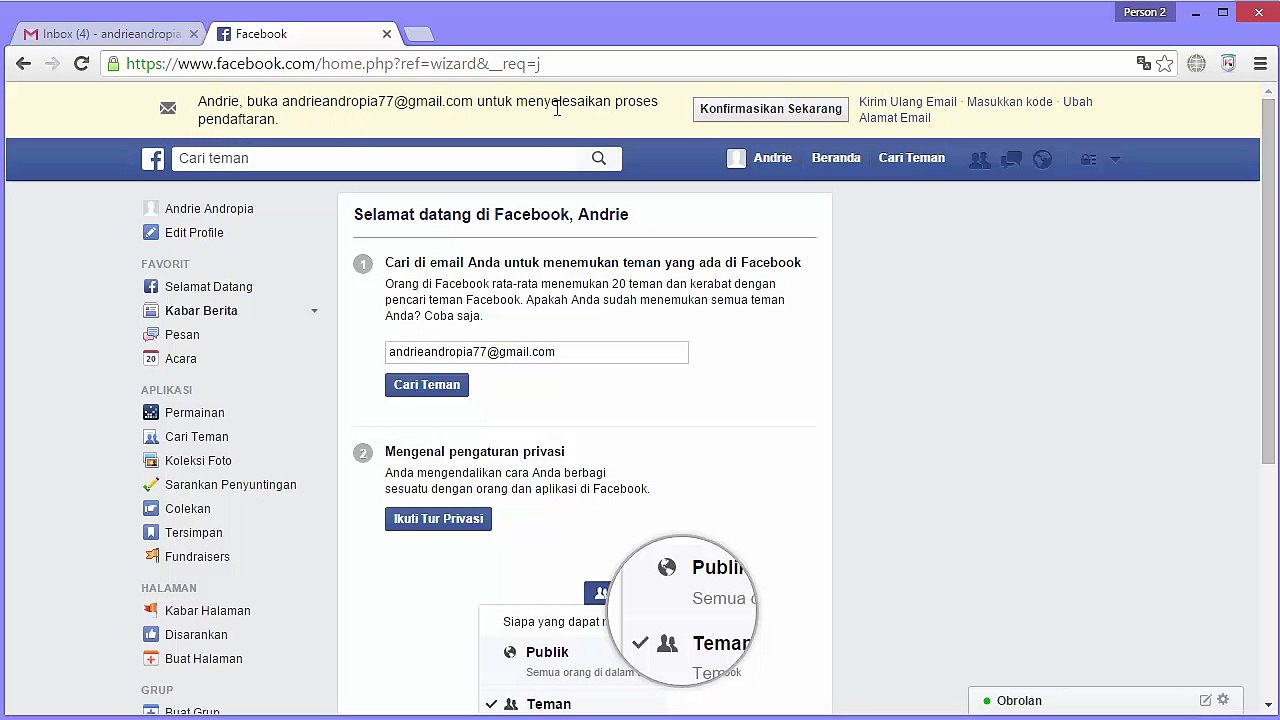The width and height of the screenshot is (1280, 720).
Task: Open the Andrie profile link in the top bar
Action: coord(772,158)
